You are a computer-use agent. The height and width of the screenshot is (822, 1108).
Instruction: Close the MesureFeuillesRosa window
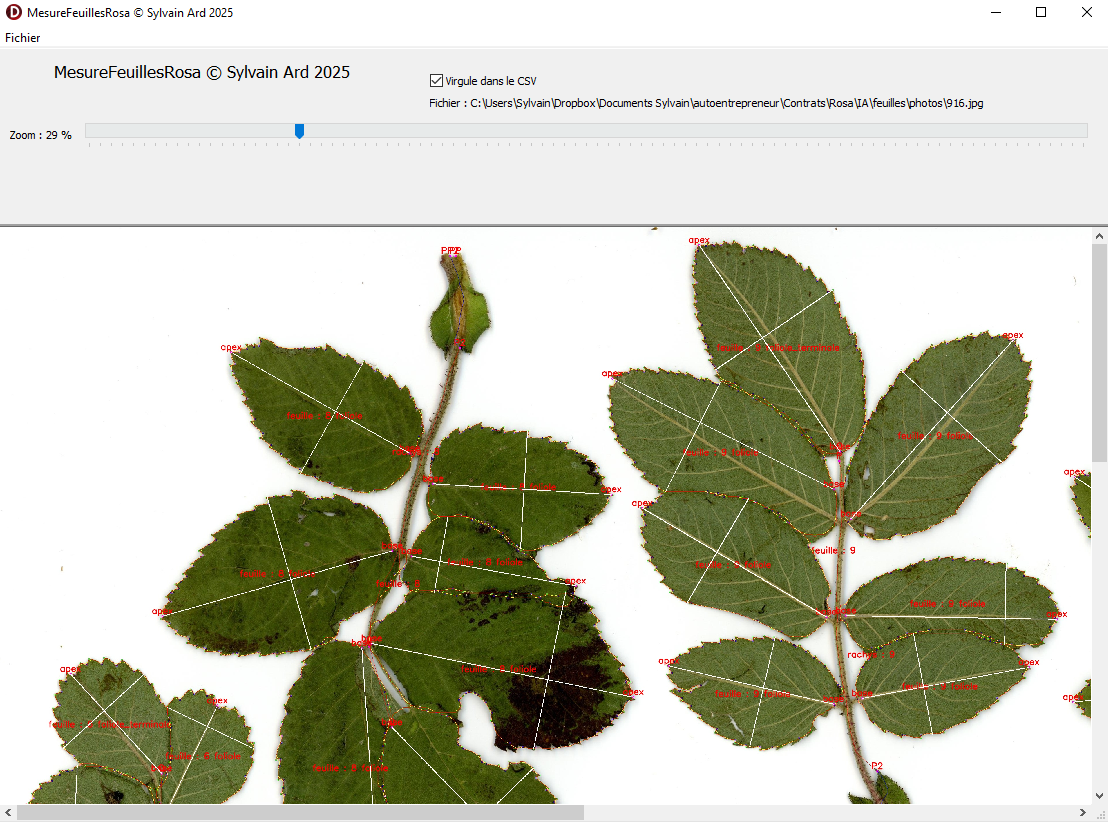(1086, 12)
